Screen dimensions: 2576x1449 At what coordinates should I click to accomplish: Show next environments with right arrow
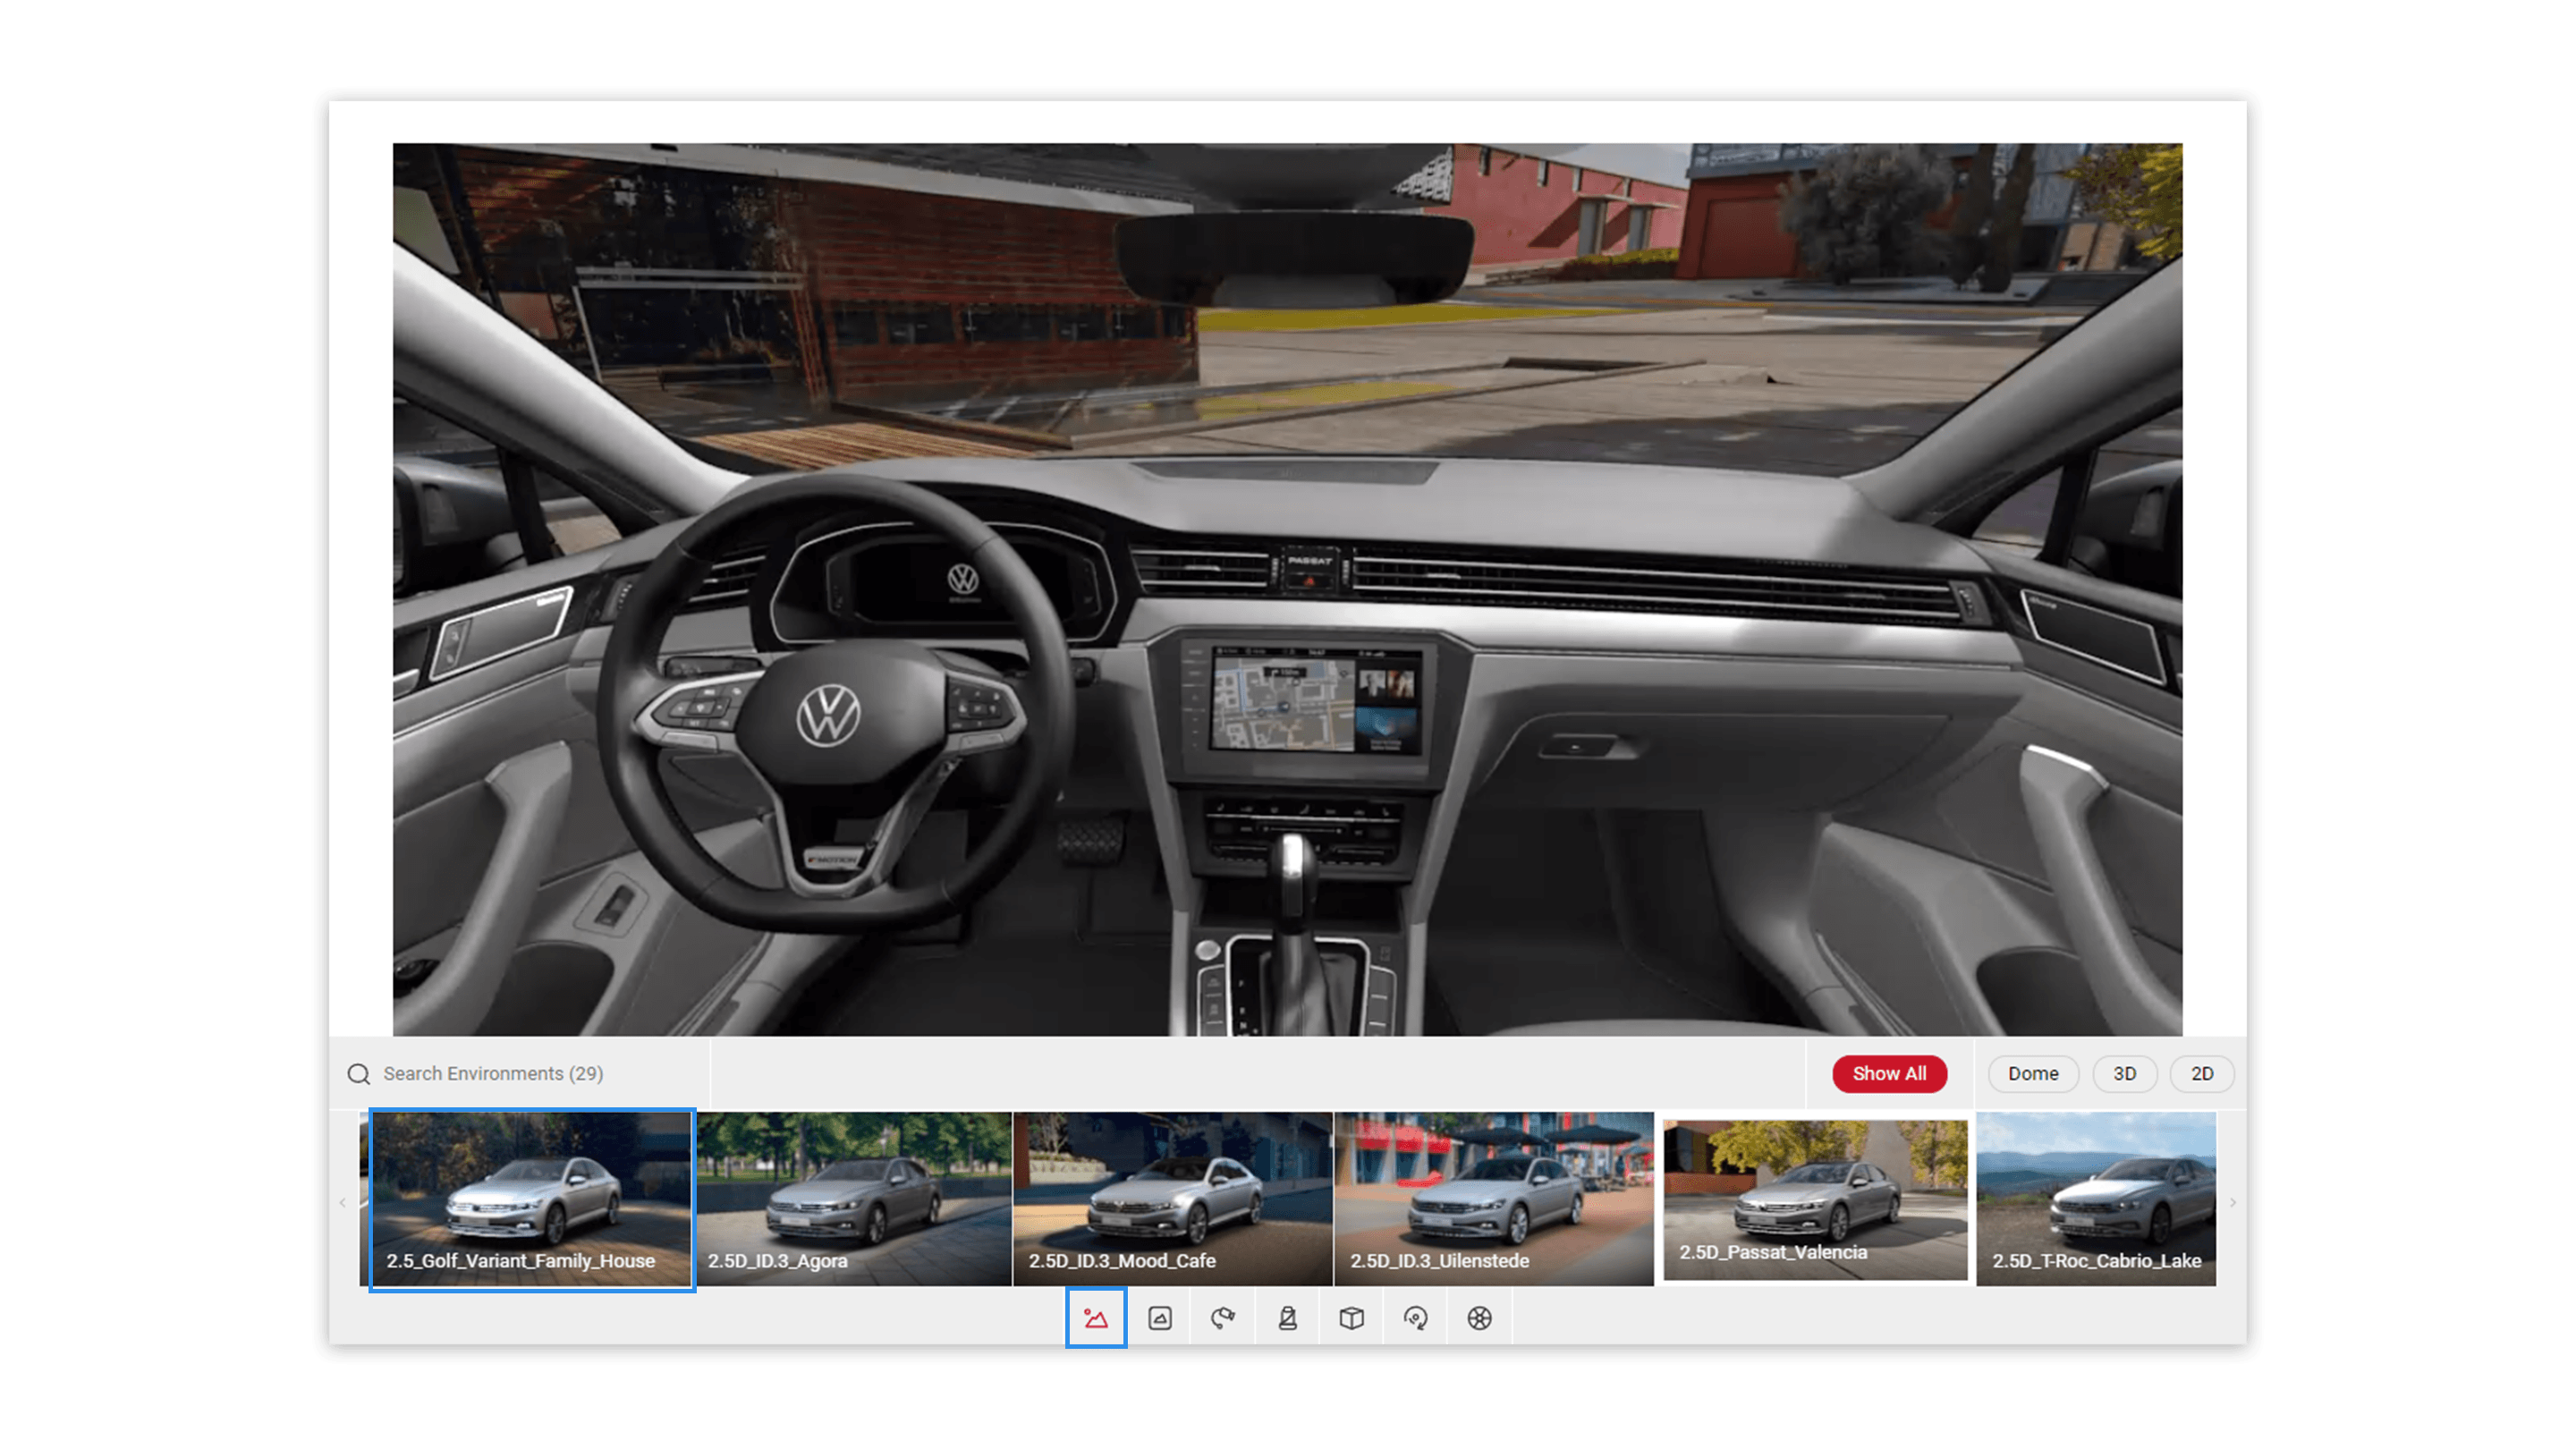tap(2232, 1202)
